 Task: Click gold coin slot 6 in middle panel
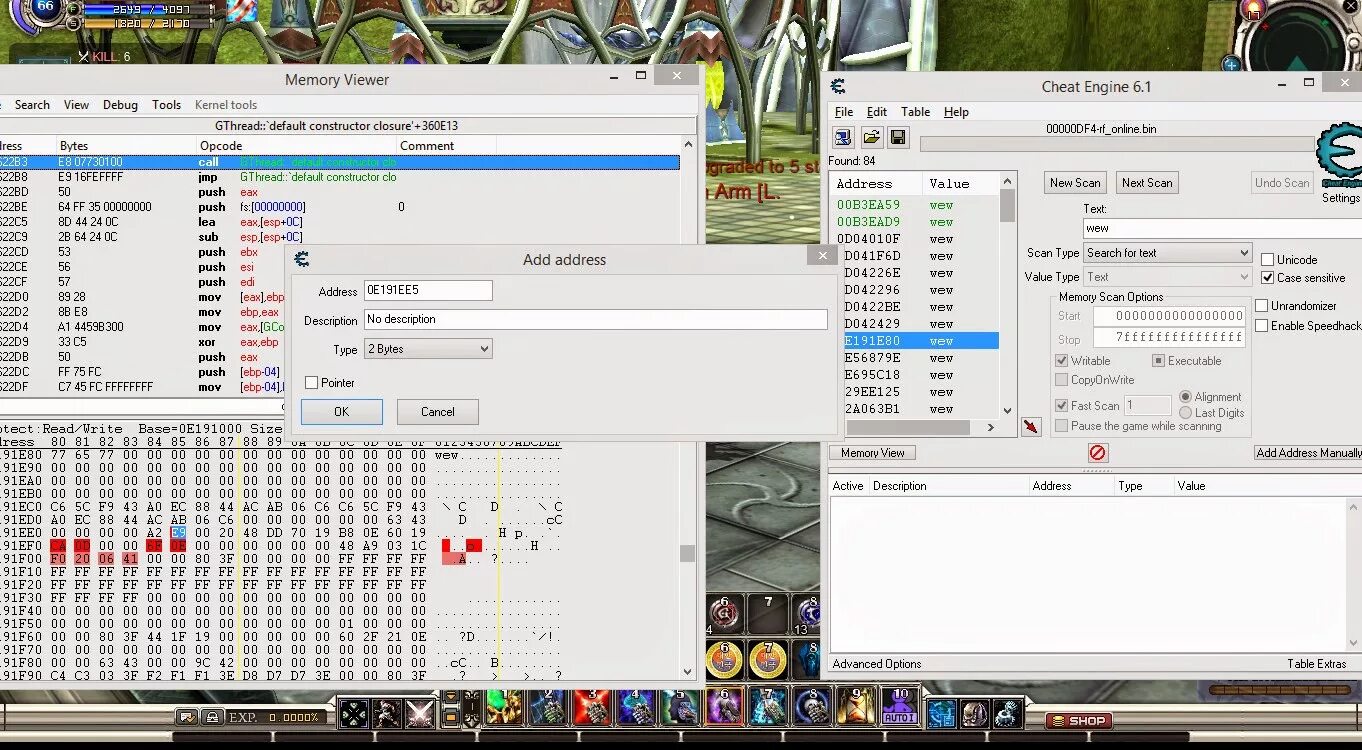tap(724, 658)
